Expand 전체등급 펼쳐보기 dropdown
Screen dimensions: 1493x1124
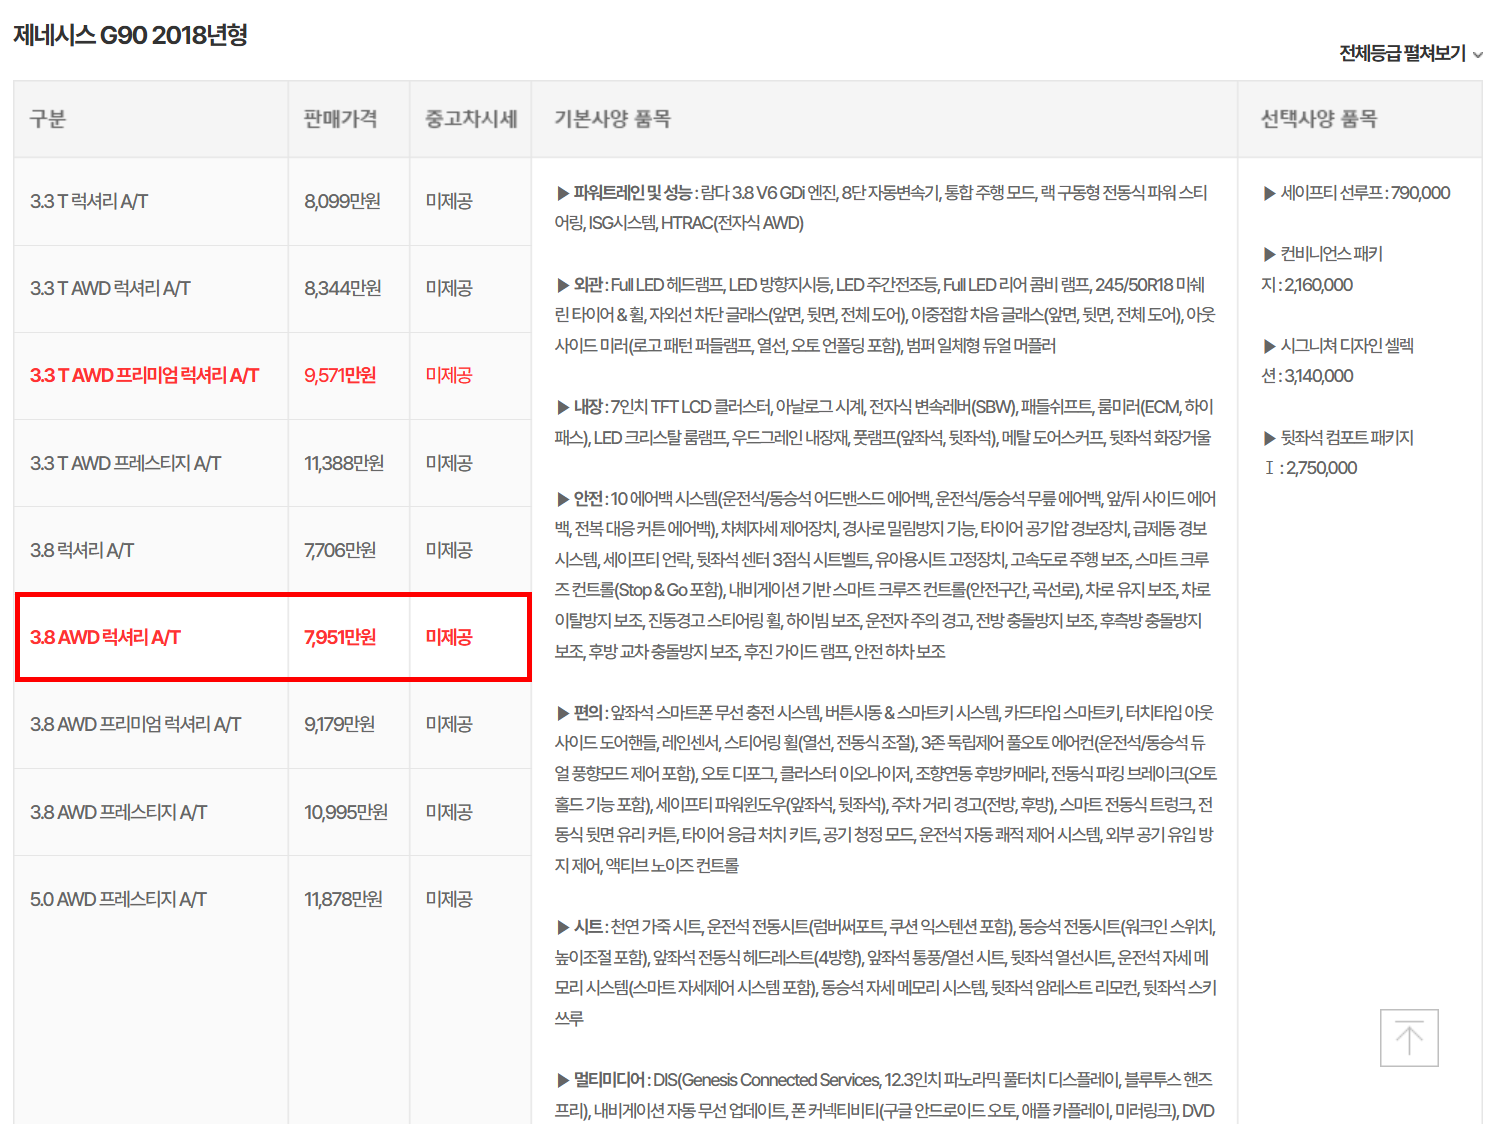click(1411, 54)
